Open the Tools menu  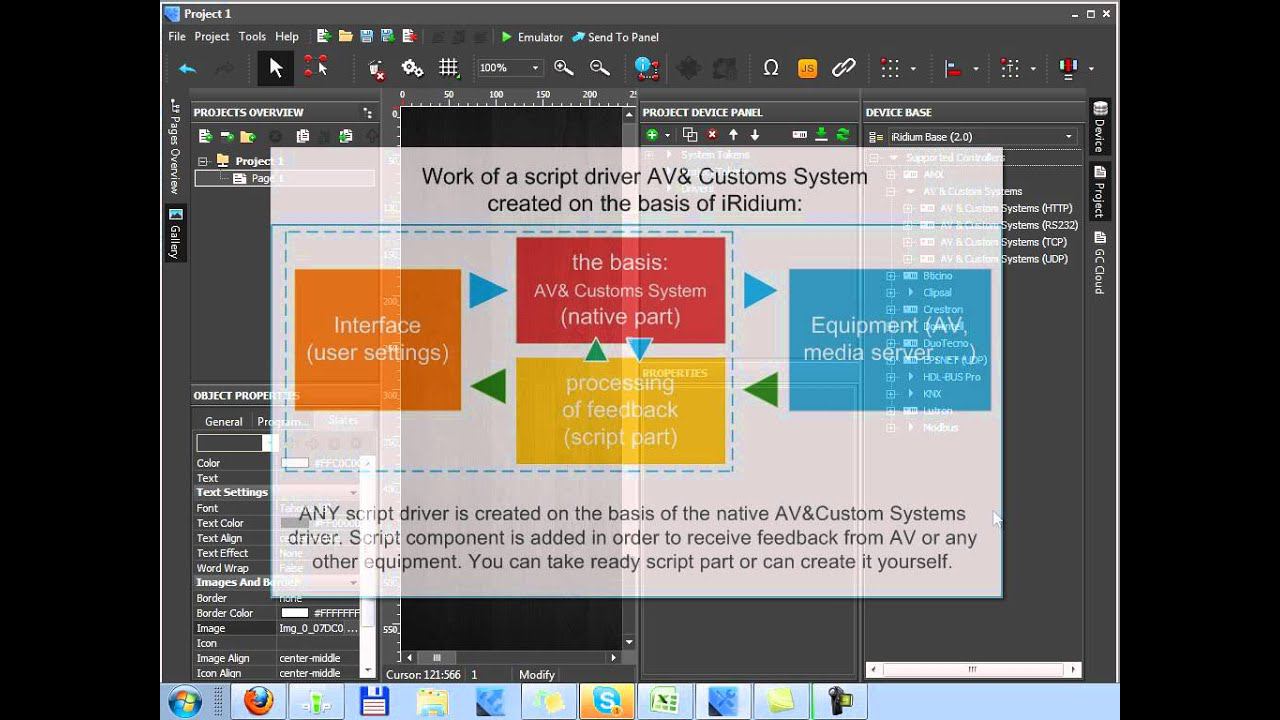click(252, 37)
